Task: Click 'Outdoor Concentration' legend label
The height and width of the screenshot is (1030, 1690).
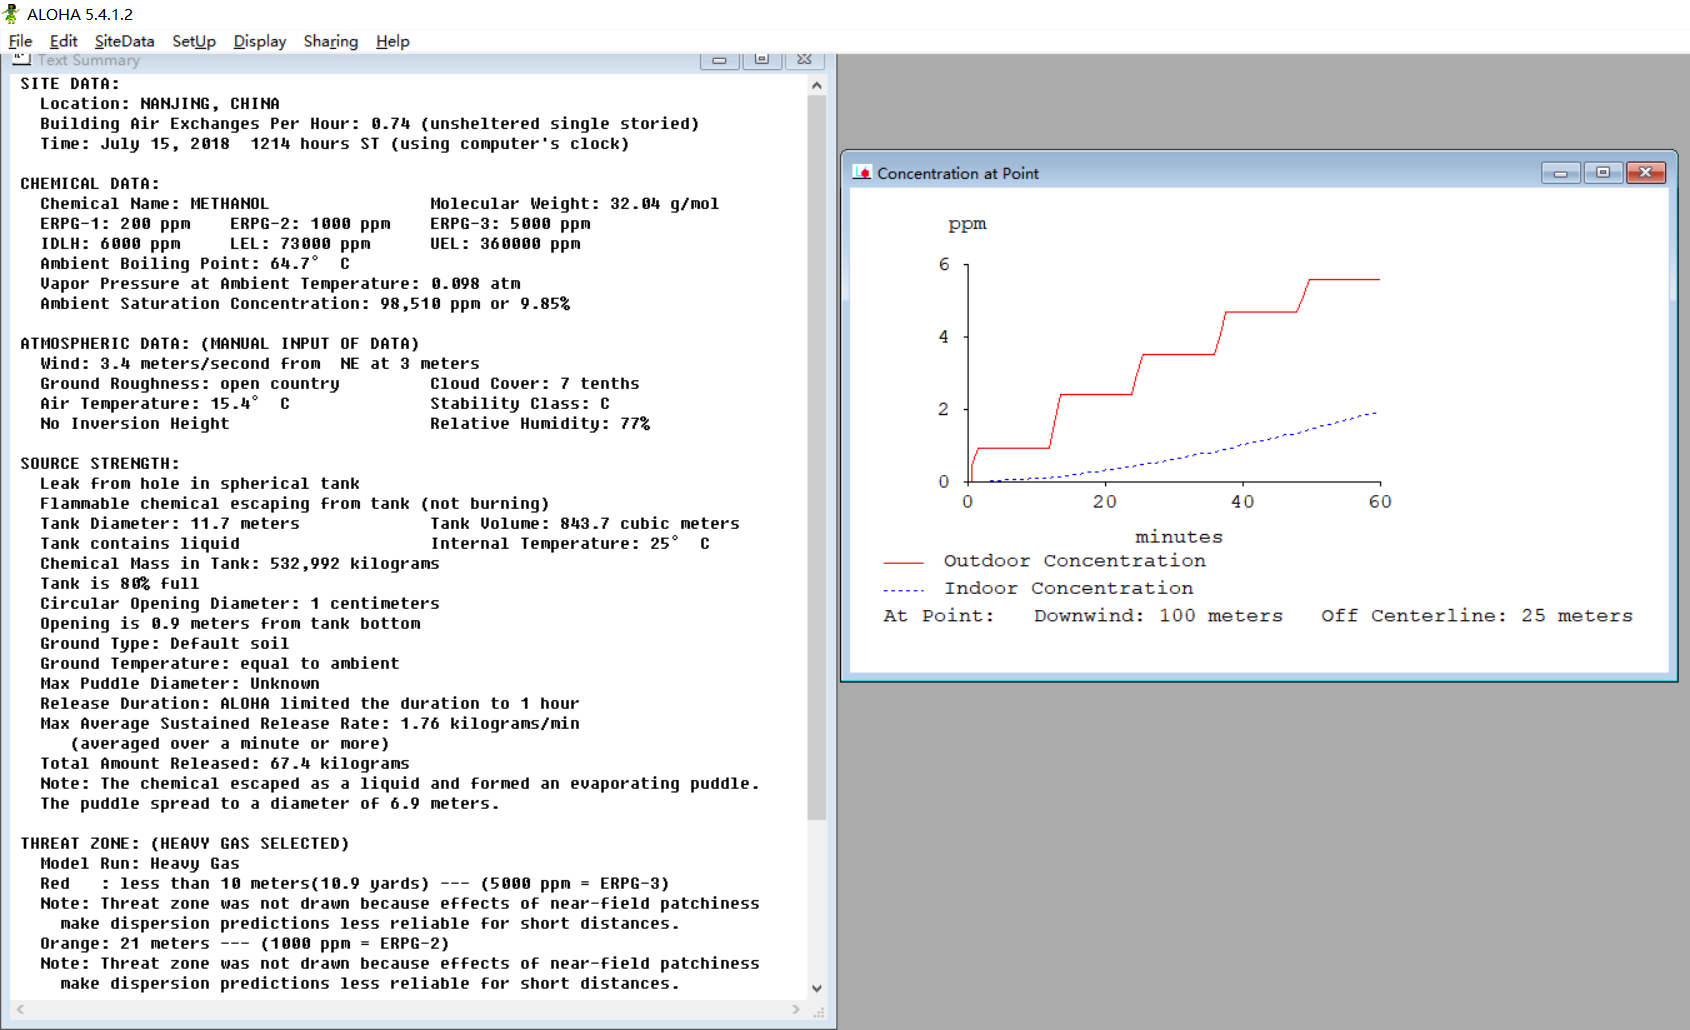Action: tap(1075, 561)
